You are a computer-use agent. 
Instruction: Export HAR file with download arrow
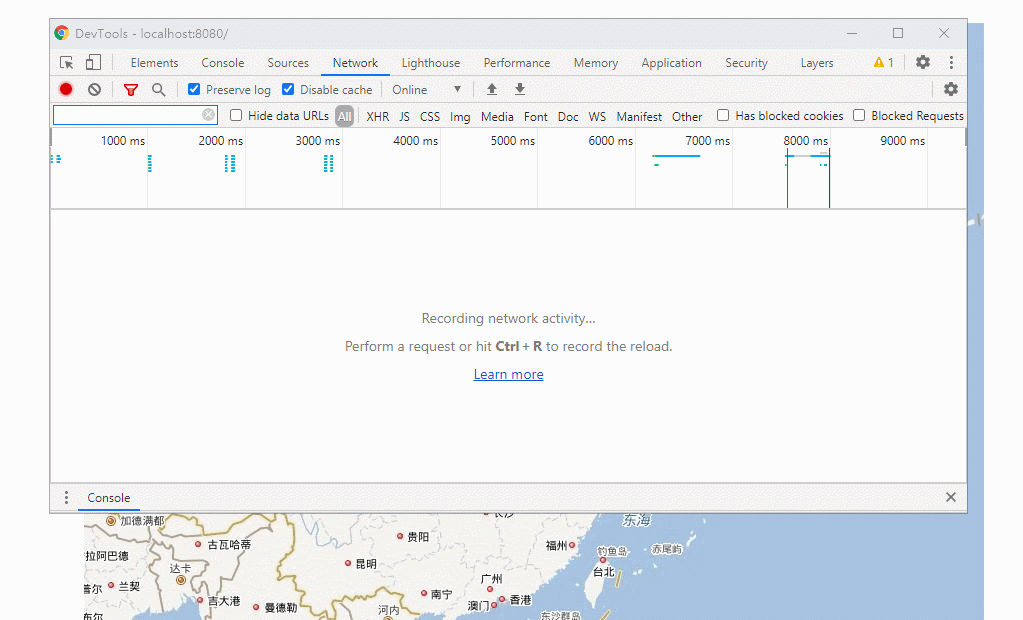point(519,89)
